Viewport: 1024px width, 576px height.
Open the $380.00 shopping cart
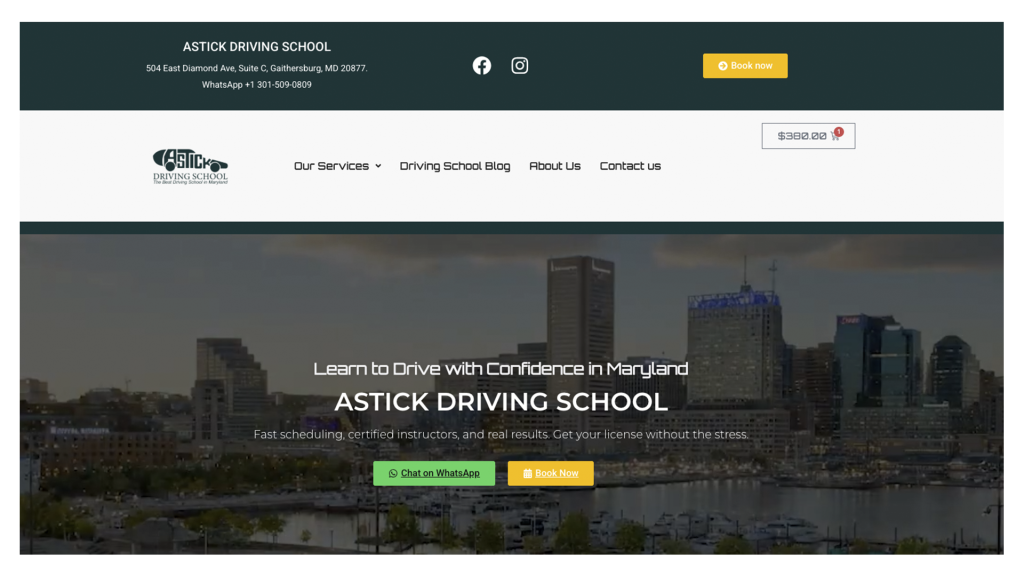(x=808, y=136)
